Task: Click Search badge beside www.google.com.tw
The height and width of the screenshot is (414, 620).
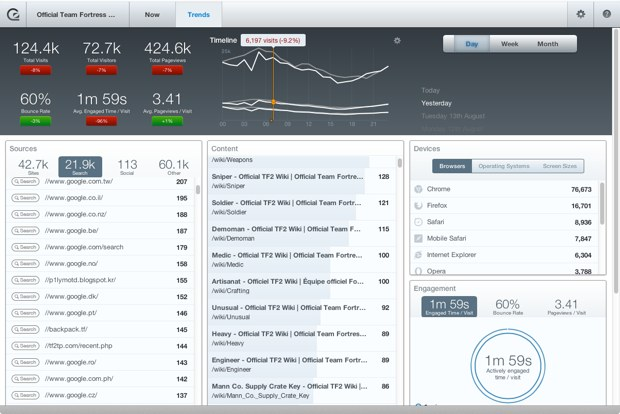Action: coord(25,181)
